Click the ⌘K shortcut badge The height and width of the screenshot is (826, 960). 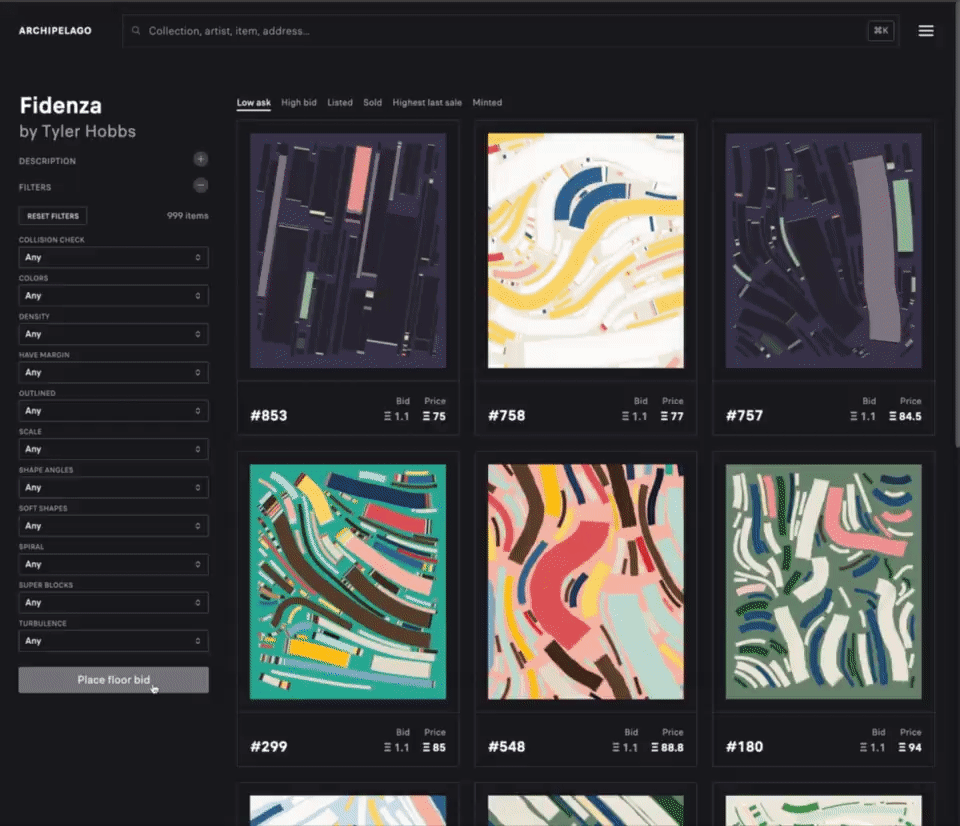coord(881,31)
